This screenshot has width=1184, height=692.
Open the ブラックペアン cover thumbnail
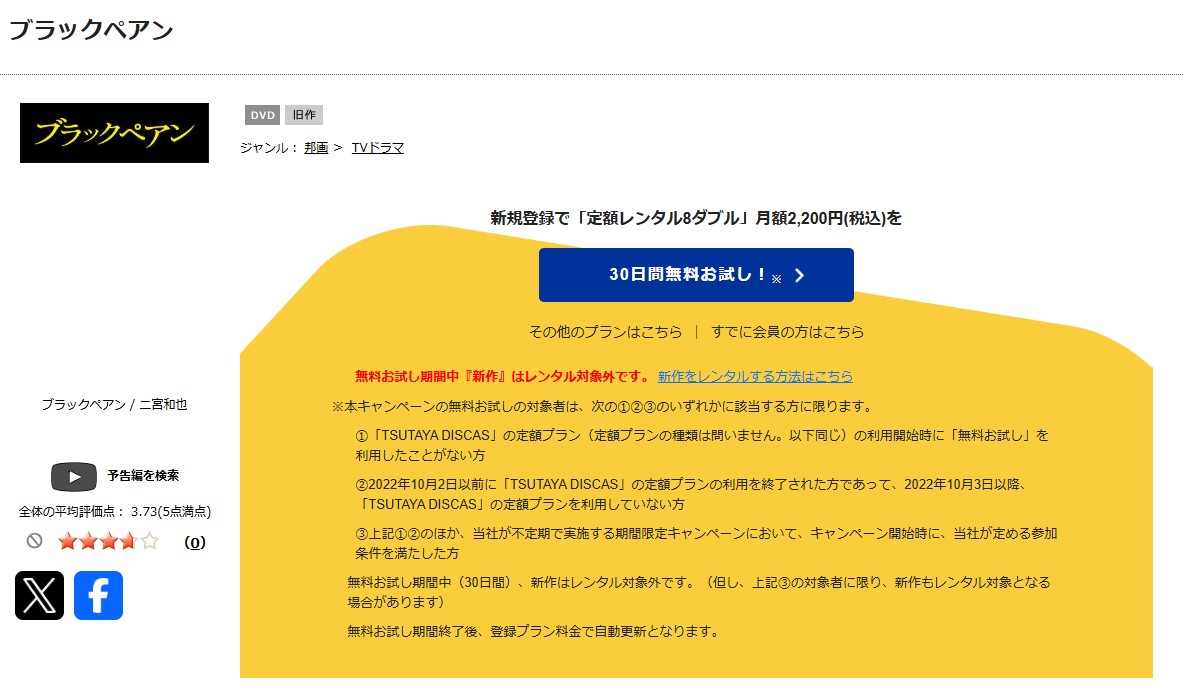(114, 133)
